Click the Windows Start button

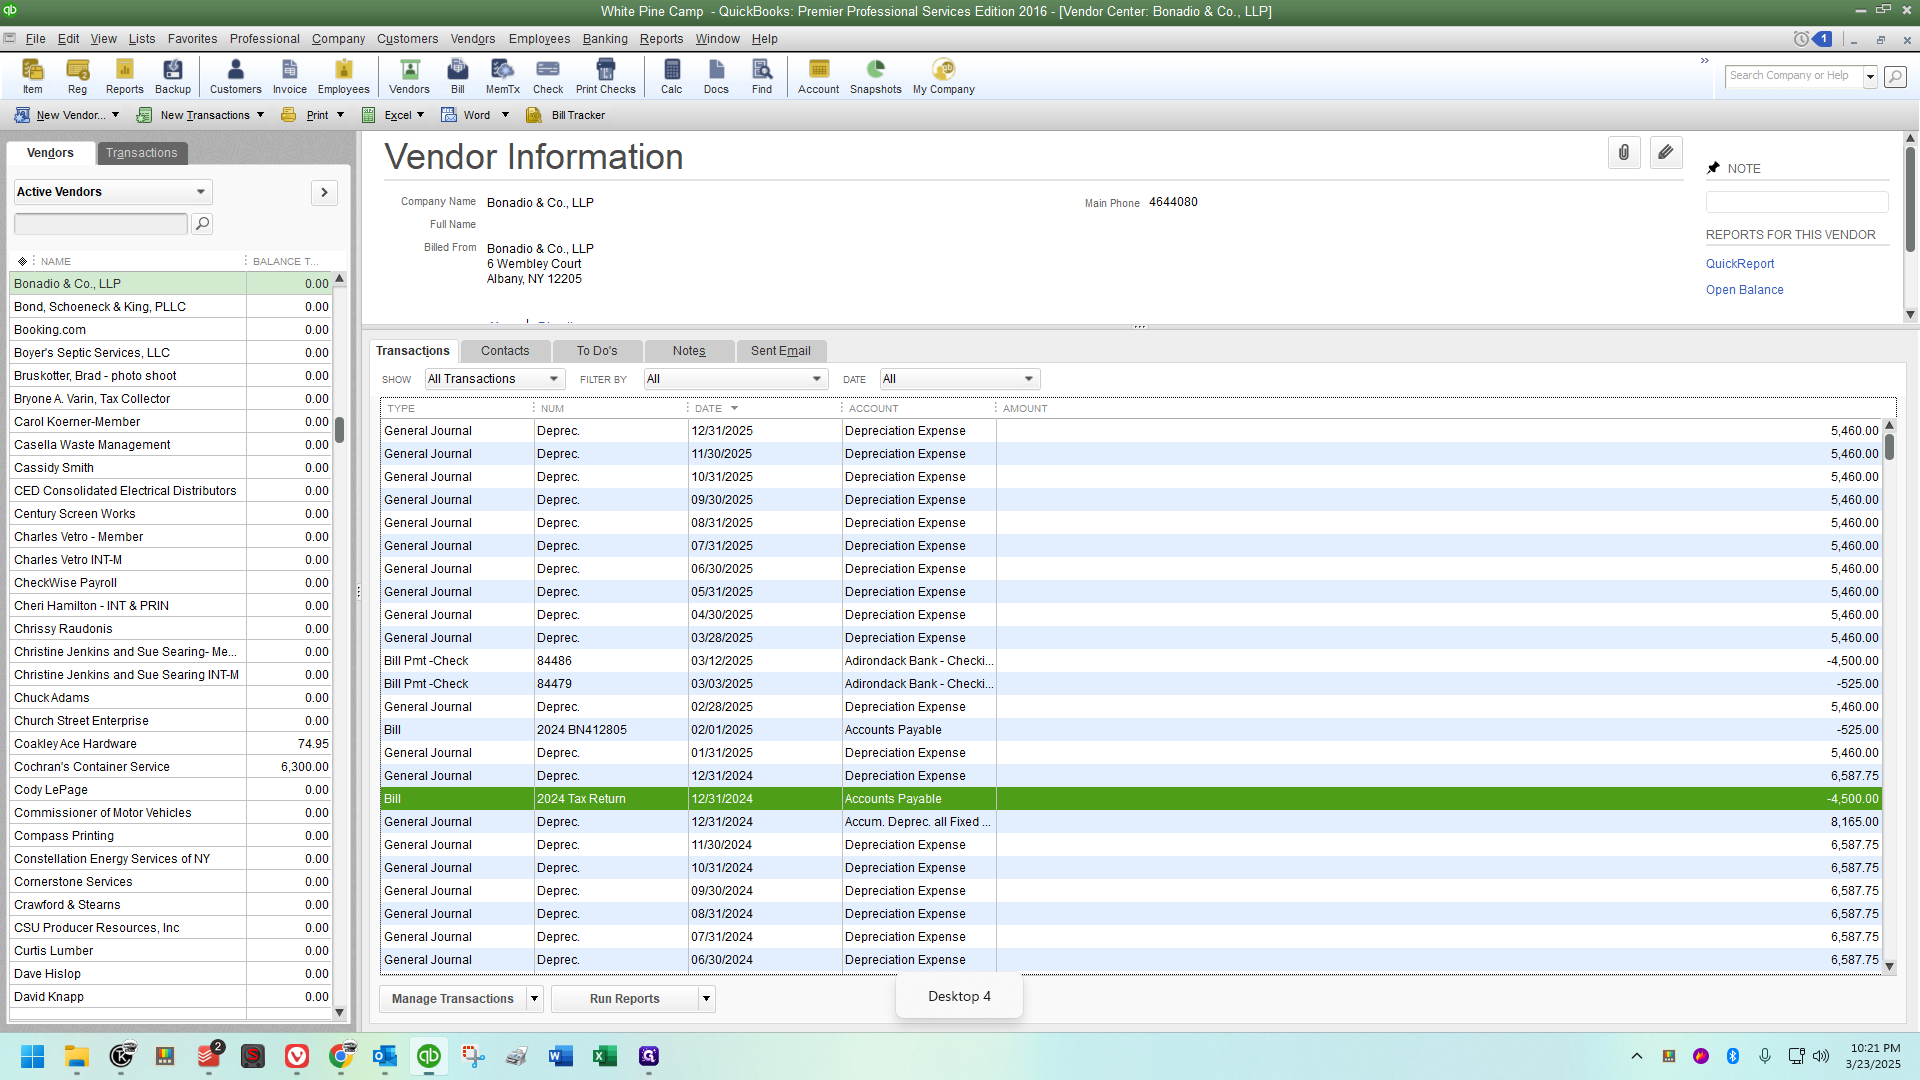tap(33, 1056)
